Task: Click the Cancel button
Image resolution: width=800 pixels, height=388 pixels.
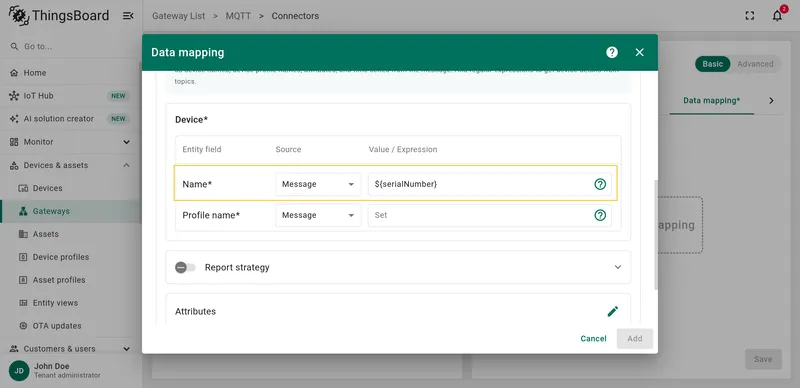Action: [593, 338]
